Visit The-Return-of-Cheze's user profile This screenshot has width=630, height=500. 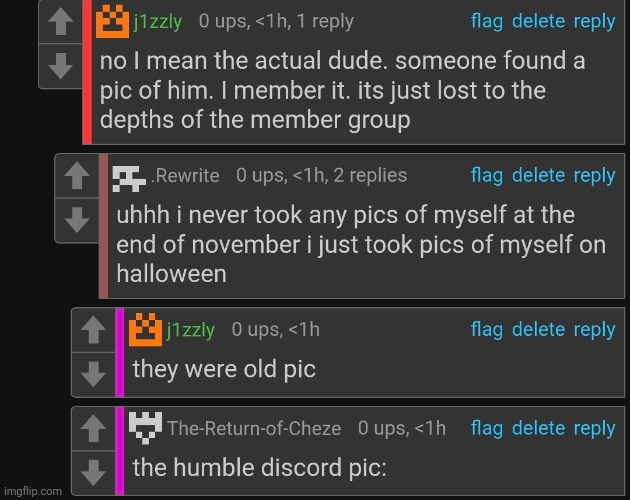(x=254, y=428)
